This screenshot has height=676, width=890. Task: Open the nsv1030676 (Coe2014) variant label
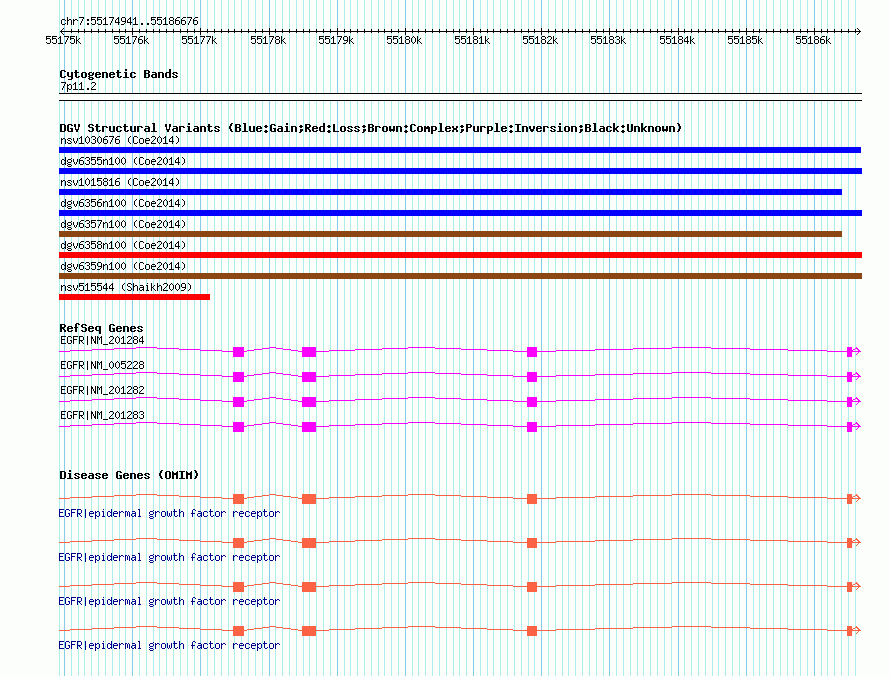click(x=120, y=140)
